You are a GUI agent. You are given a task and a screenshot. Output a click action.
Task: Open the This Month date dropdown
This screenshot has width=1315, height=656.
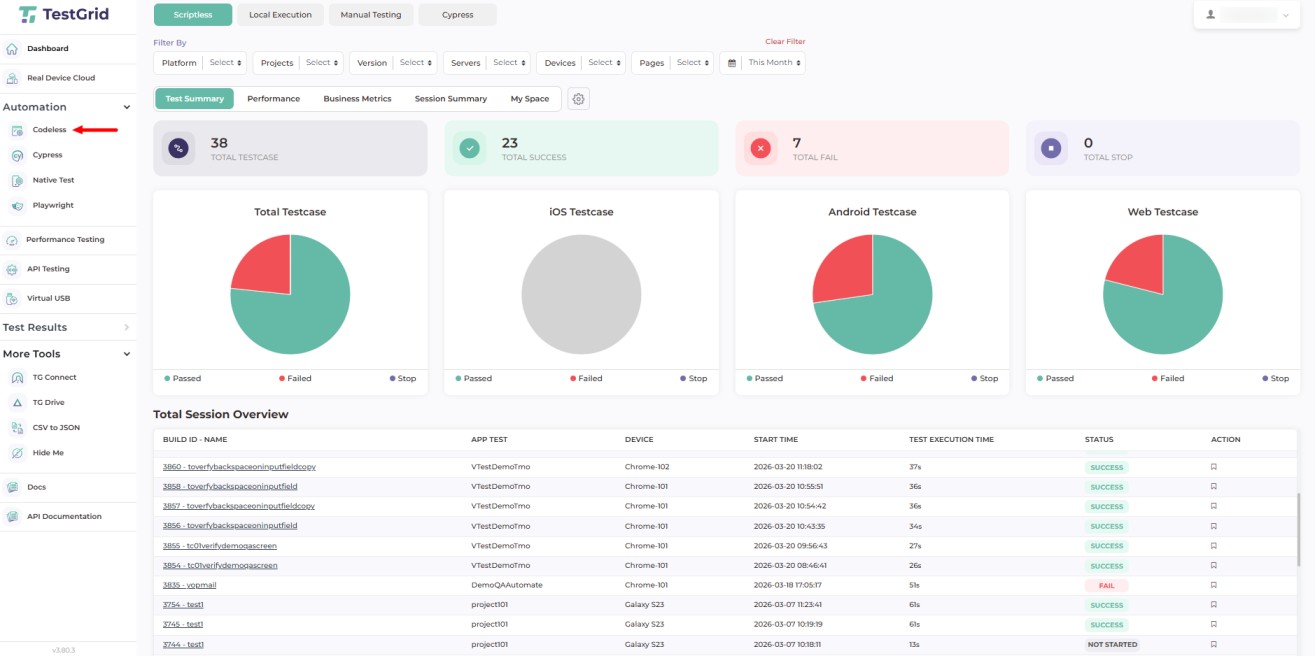click(762, 63)
